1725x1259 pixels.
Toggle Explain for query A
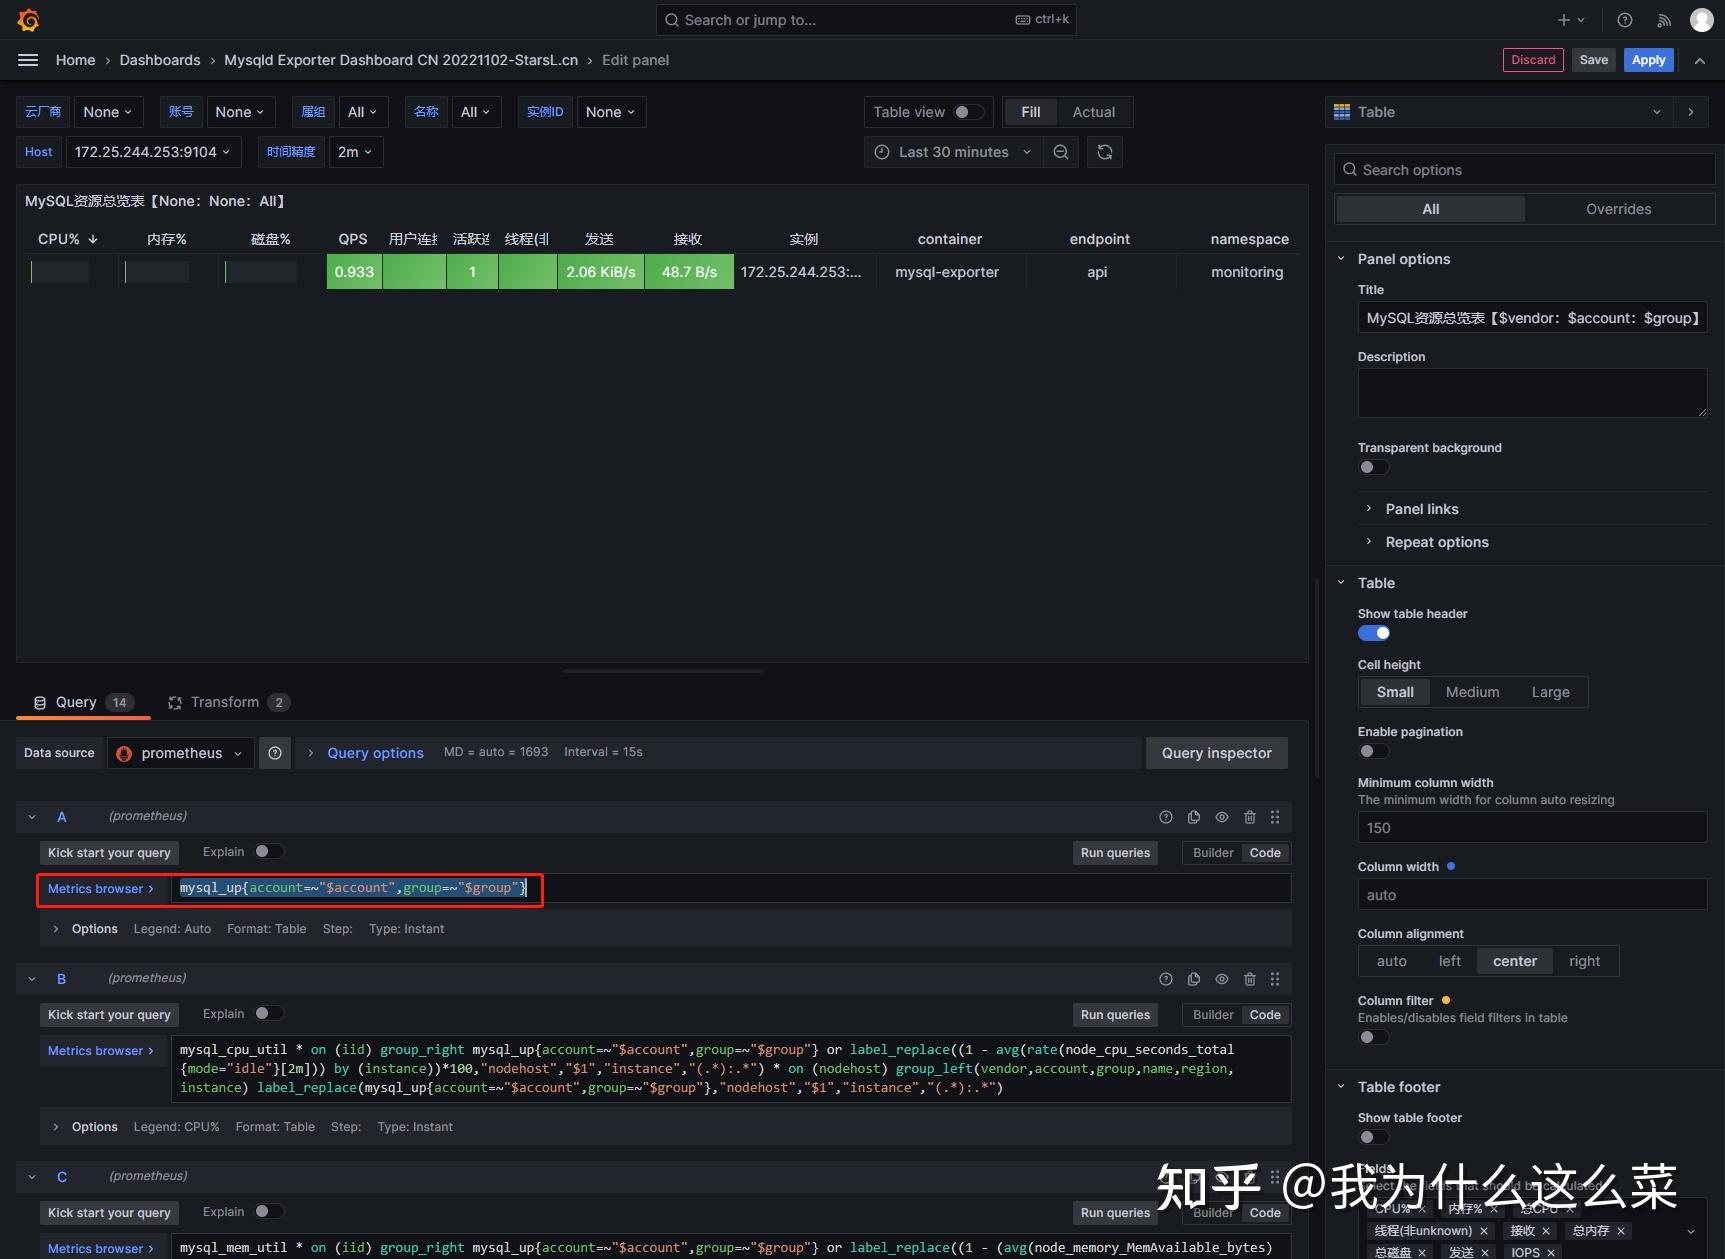[x=268, y=851]
